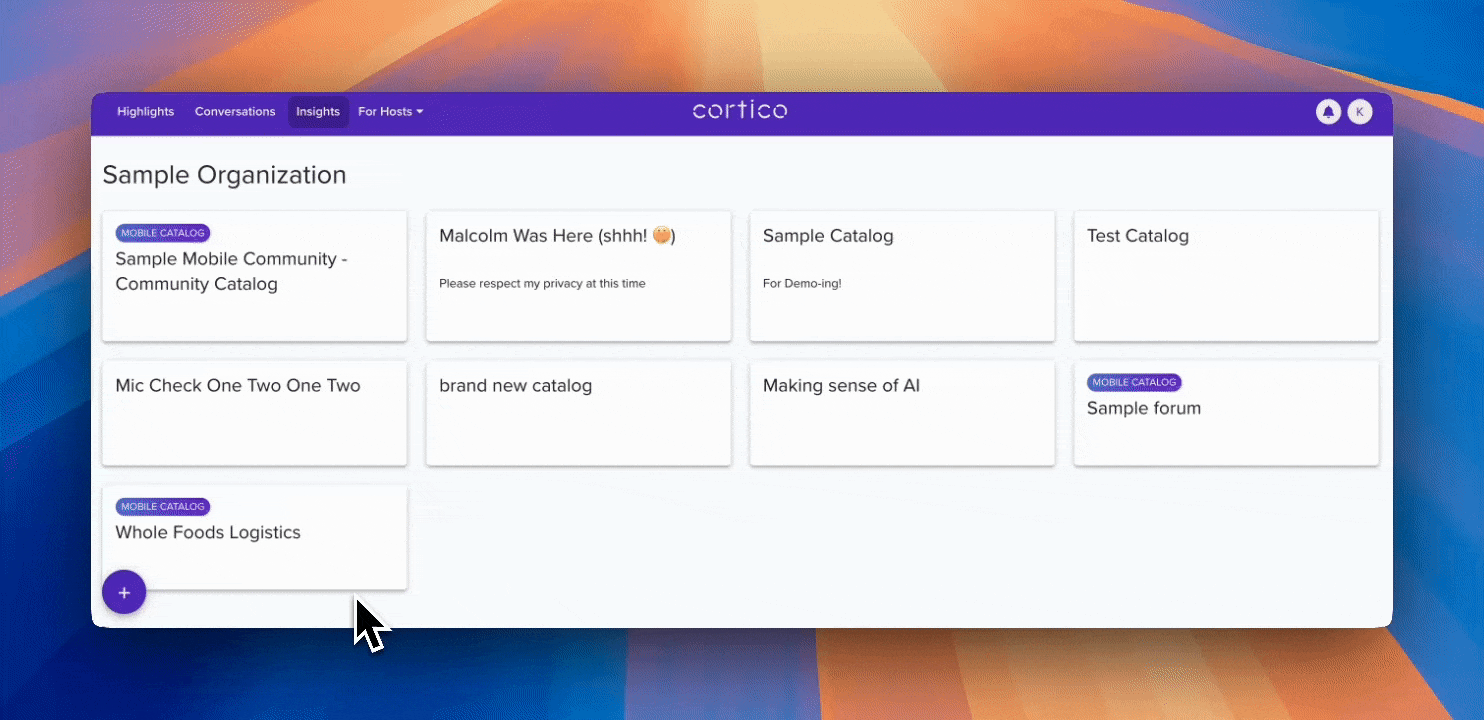Click the Whole Foods Logistics title

(x=208, y=533)
